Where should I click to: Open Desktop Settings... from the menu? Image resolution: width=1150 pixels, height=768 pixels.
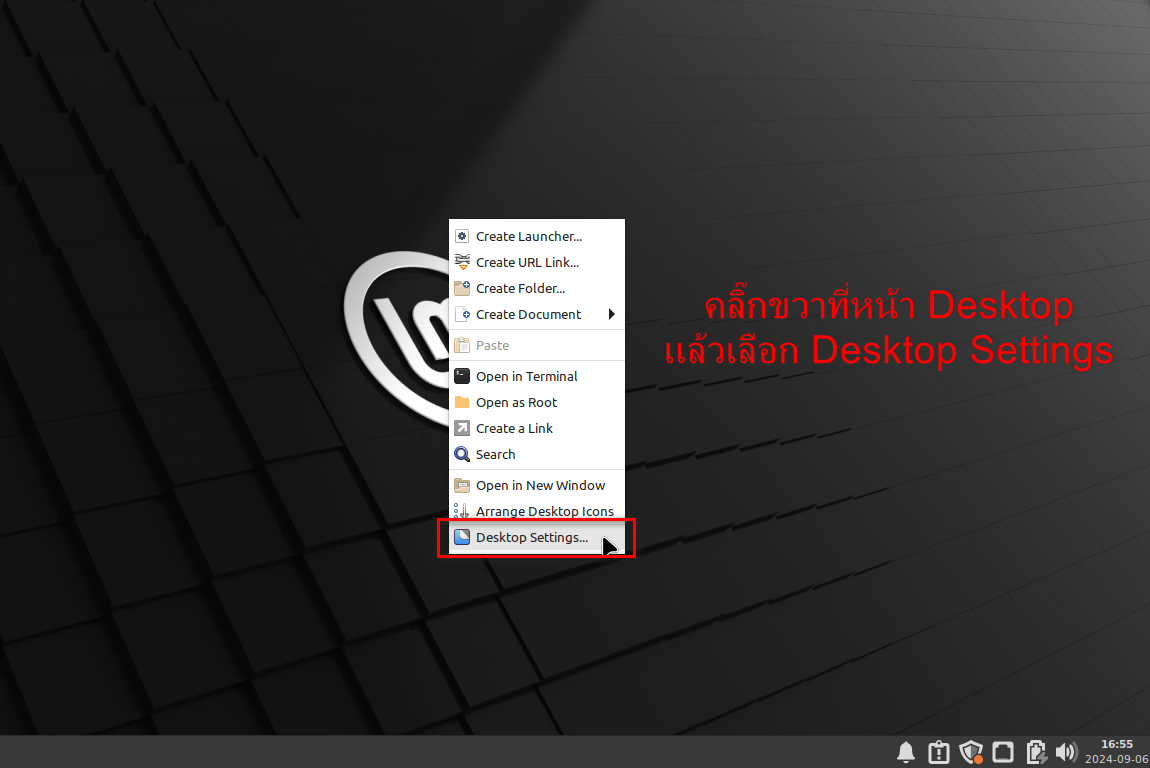pyautogui.click(x=536, y=538)
